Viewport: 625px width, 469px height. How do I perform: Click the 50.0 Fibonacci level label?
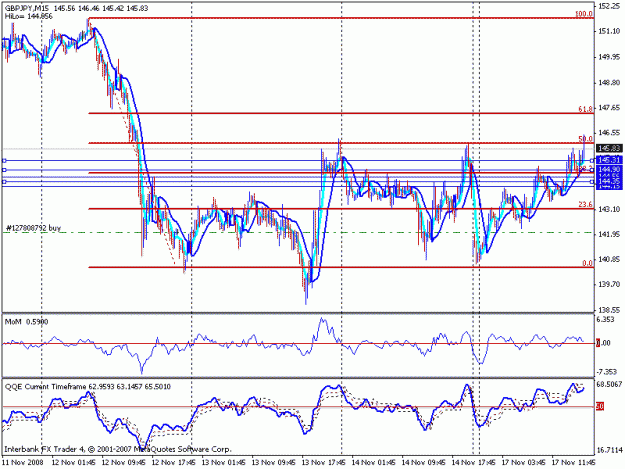(x=585, y=139)
